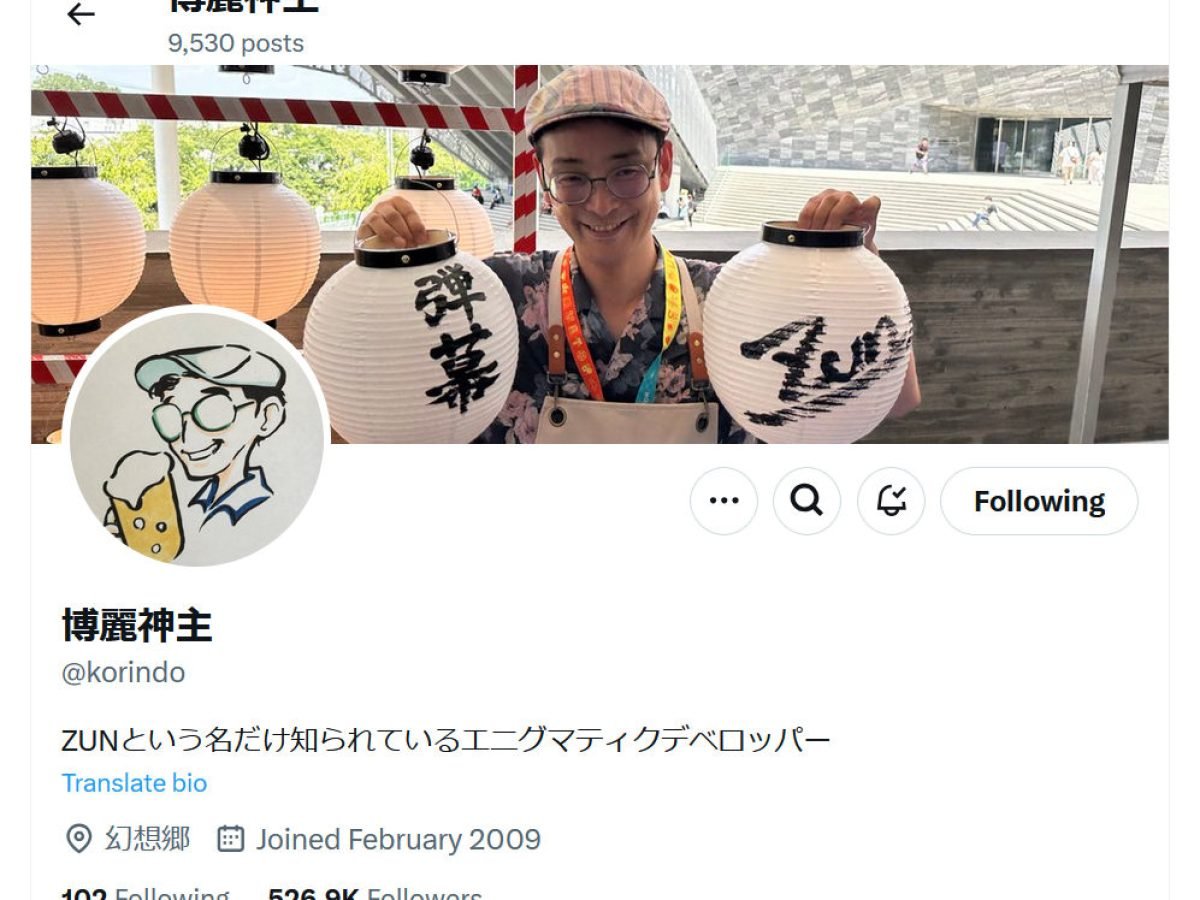Click the 9,530 posts count in the header
Image resolution: width=1200 pixels, height=900 pixels.
point(236,43)
